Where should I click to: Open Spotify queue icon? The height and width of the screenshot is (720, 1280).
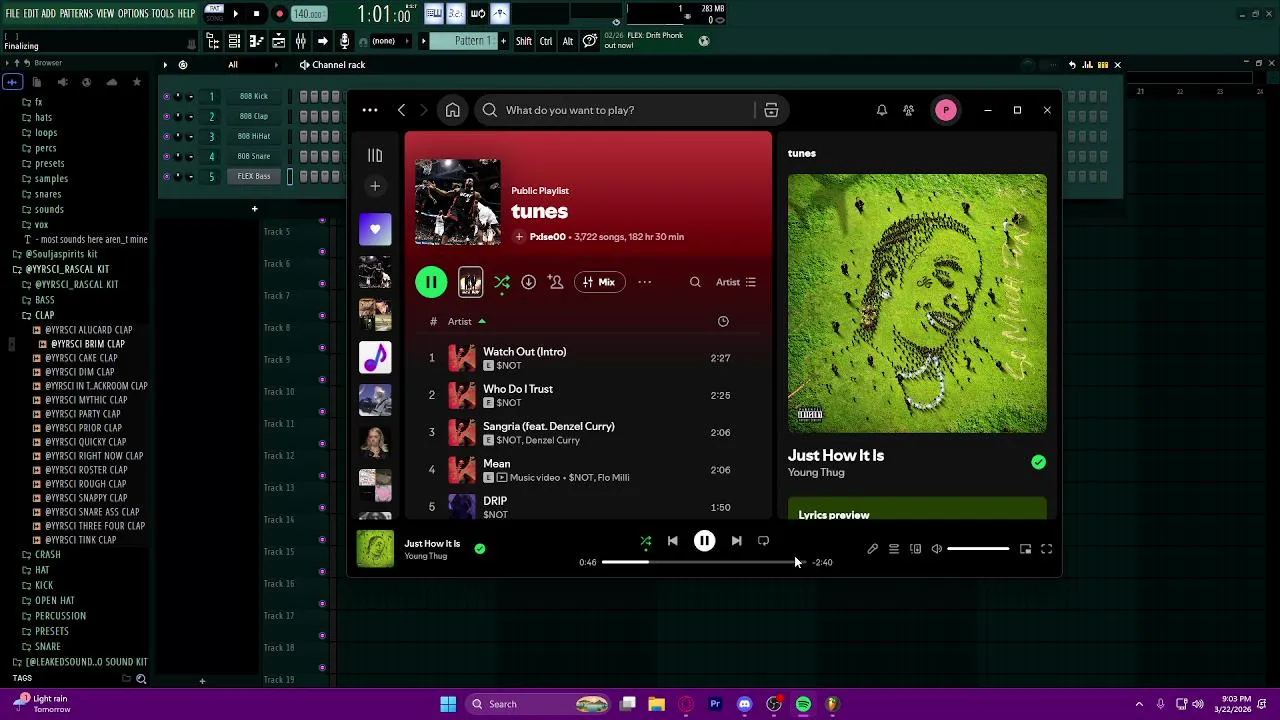point(894,549)
